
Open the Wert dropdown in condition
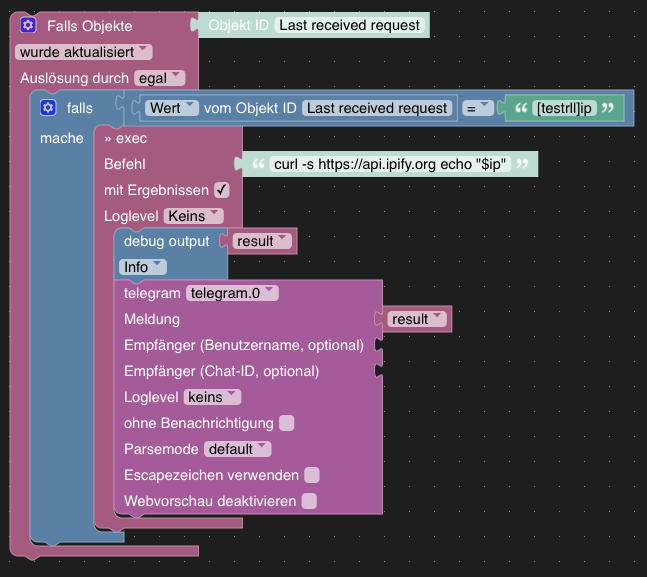(172, 108)
